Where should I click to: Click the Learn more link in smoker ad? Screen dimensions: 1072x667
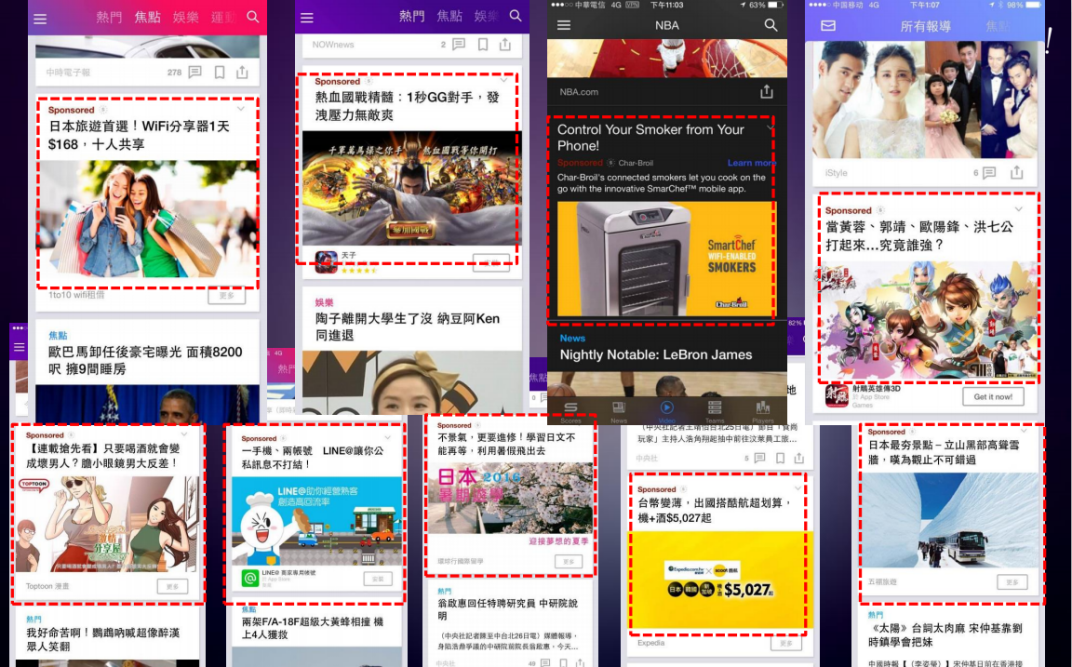pos(751,163)
